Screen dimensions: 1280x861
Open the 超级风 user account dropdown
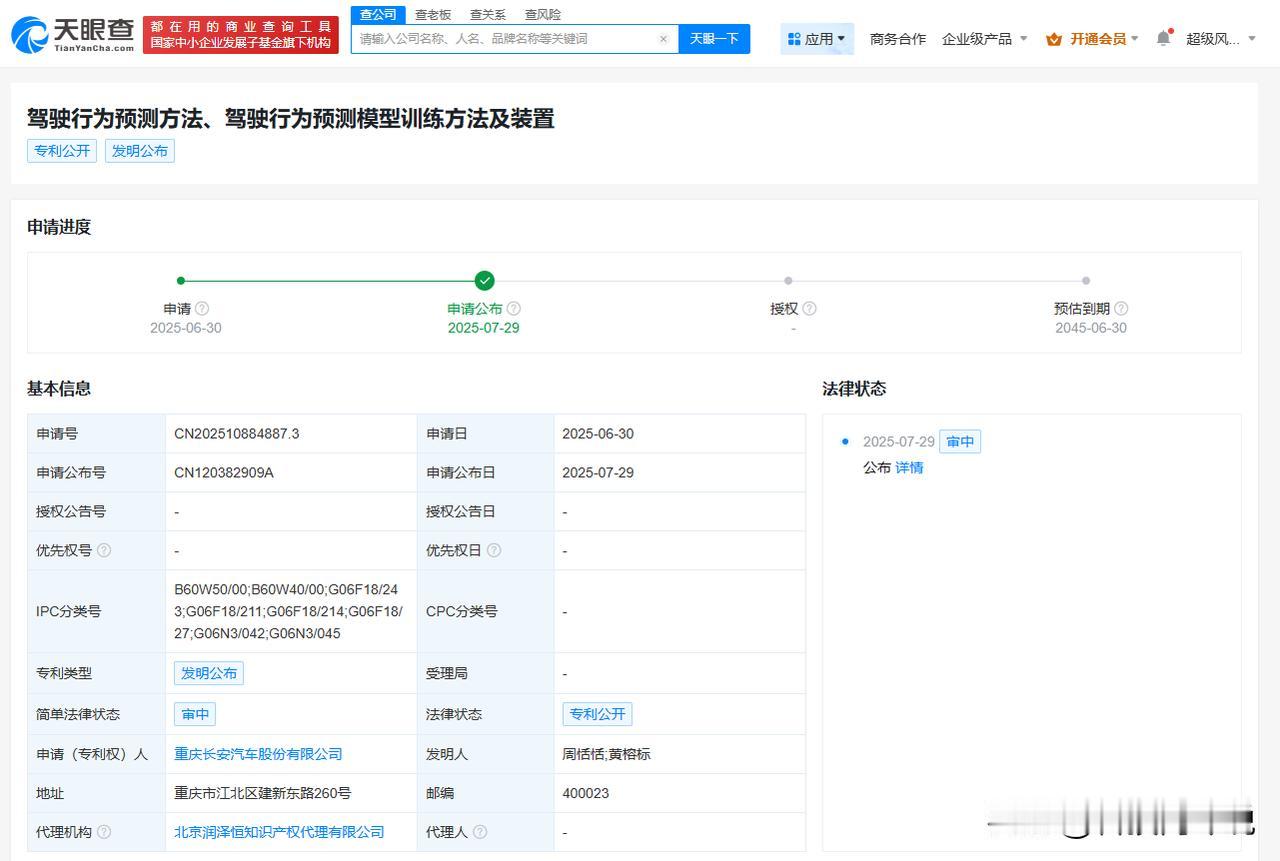click(x=1221, y=39)
